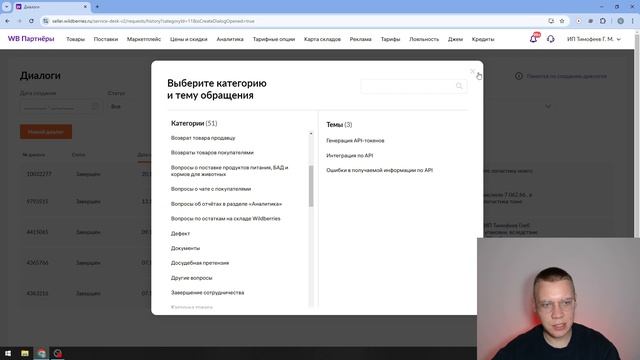Screen dimensions: 640x360
Task: Open notifications bell icon
Action: tap(533, 38)
